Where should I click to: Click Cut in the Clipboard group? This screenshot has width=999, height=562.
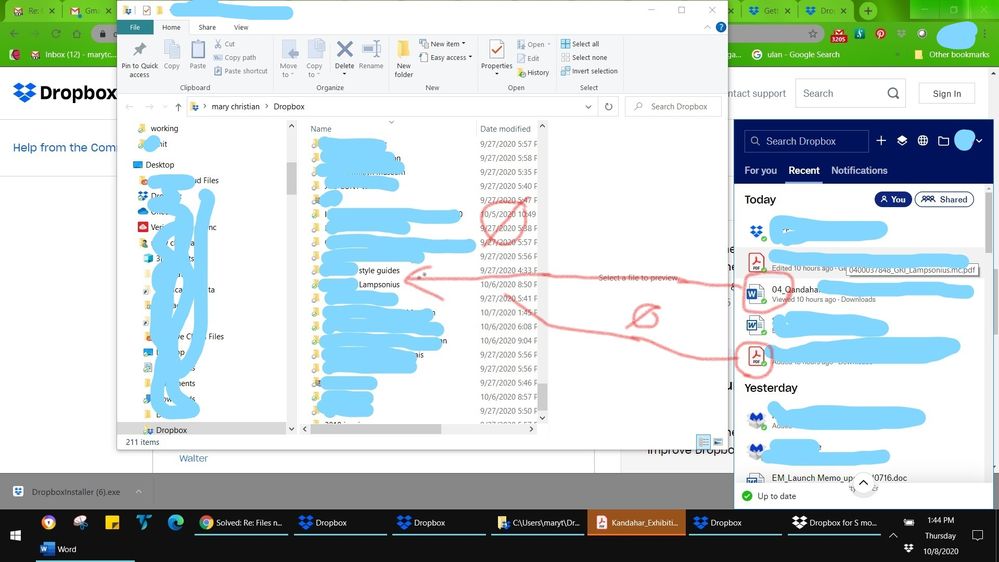tap(224, 44)
